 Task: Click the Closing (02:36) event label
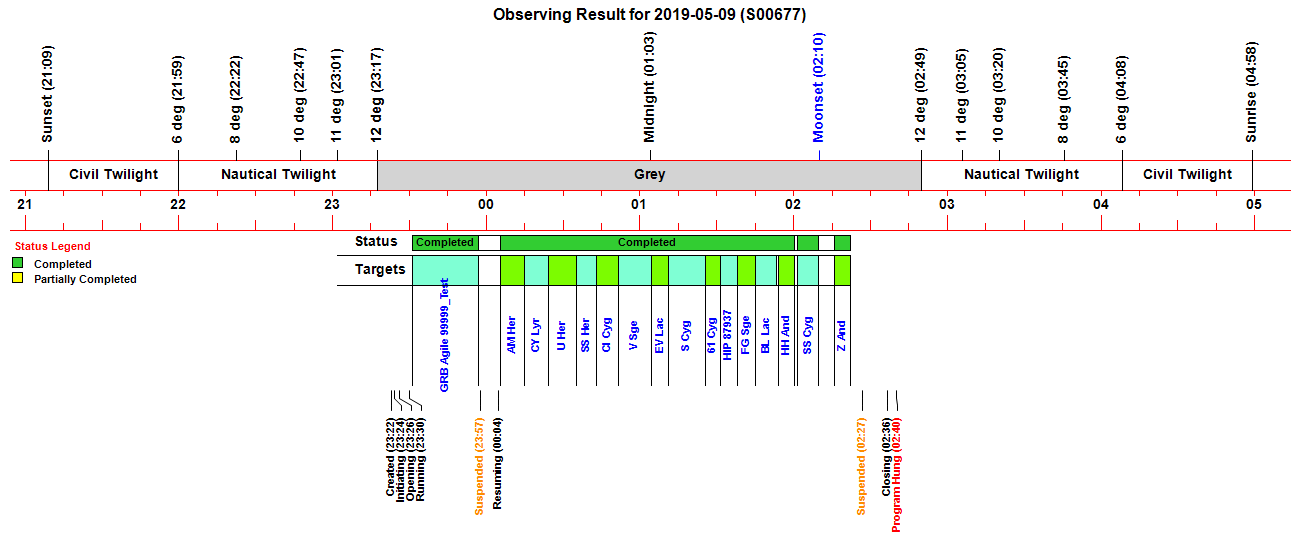pos(886,458)
